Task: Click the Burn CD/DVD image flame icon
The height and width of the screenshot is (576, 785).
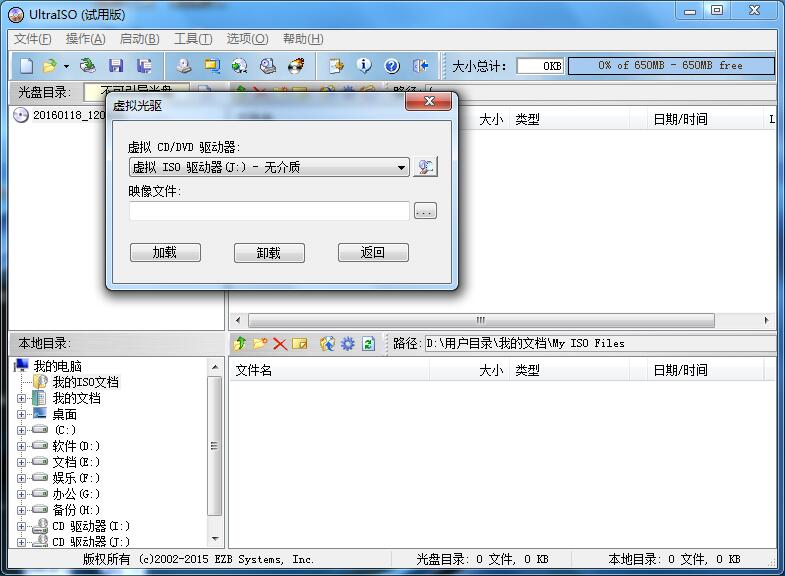Action: [296, 66]
